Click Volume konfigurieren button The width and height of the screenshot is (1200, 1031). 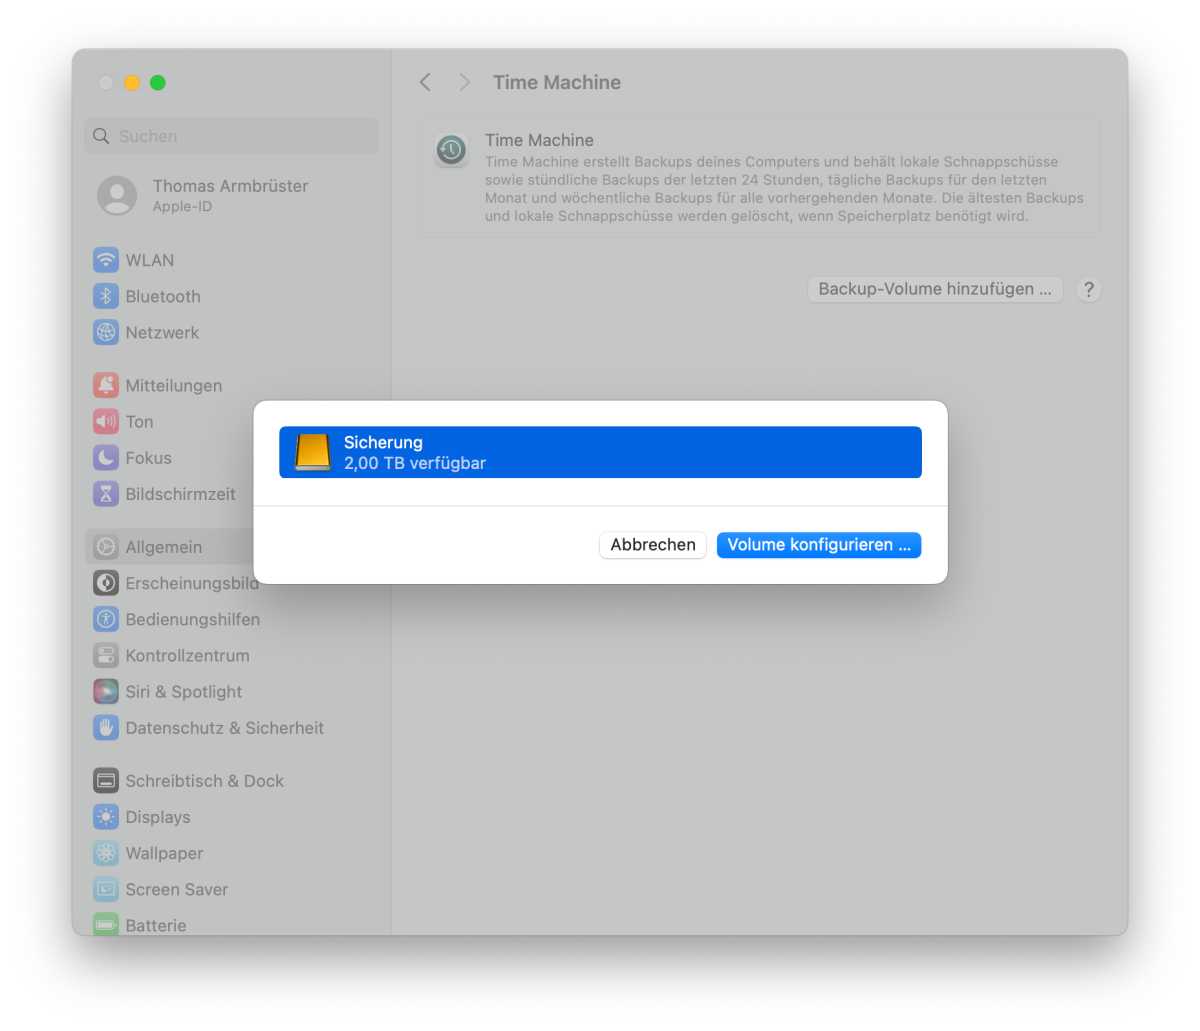819,545
